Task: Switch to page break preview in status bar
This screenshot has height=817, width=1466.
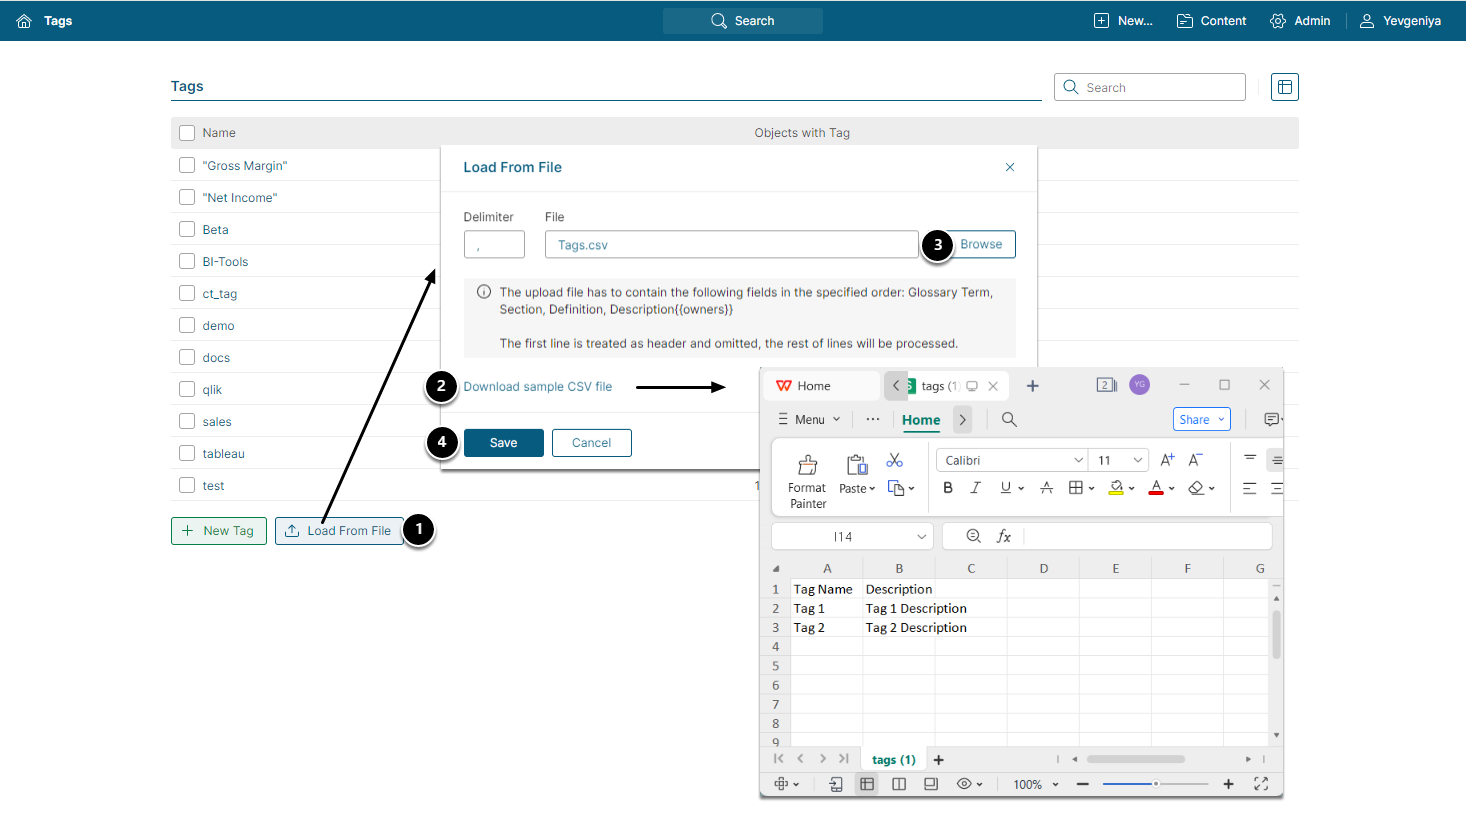Action: (x=899, y=784)
